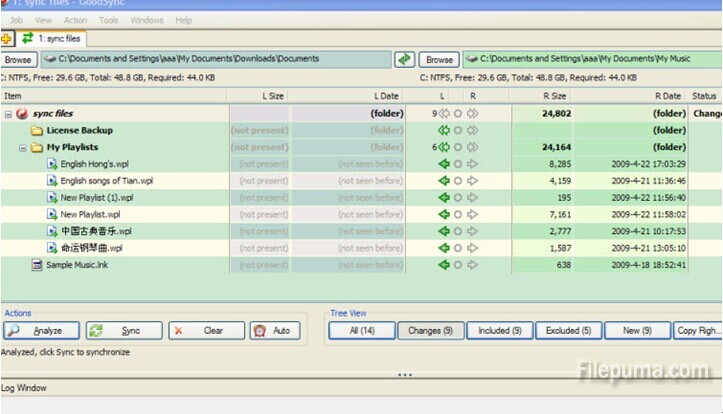Toggle the Changes (9) filter
Image resolution: width=723 pixels, height=414 pixels.
(x=431, y=331)
